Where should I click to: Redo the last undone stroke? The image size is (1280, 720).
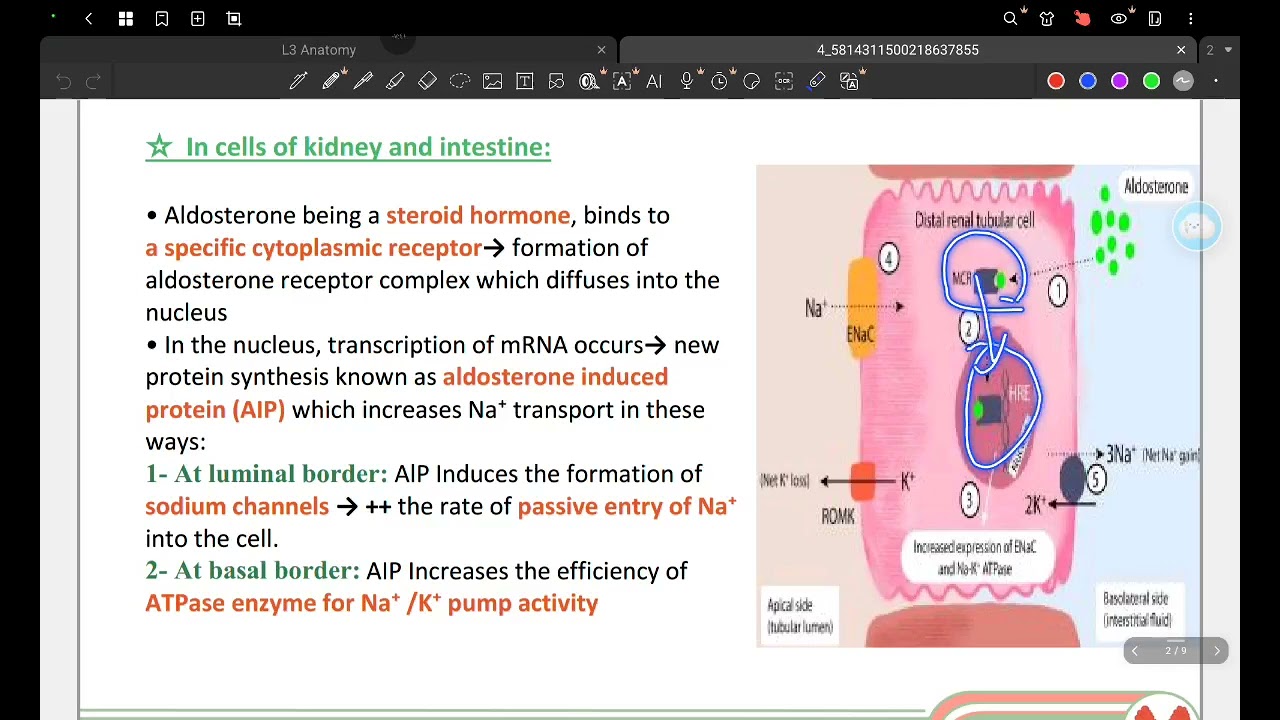(93, 81)
